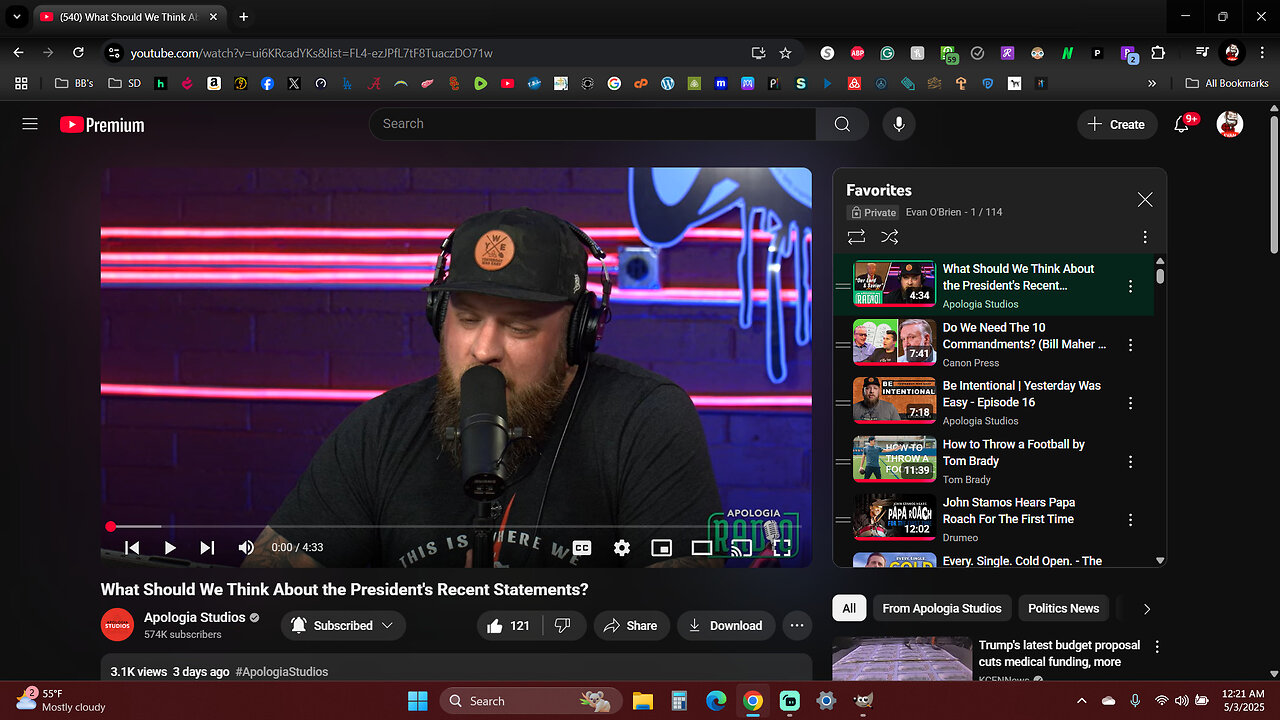Screen dimensions: 1280x720
Task: Play How to Throw a Football thumbnail
Action: [894, 459]
